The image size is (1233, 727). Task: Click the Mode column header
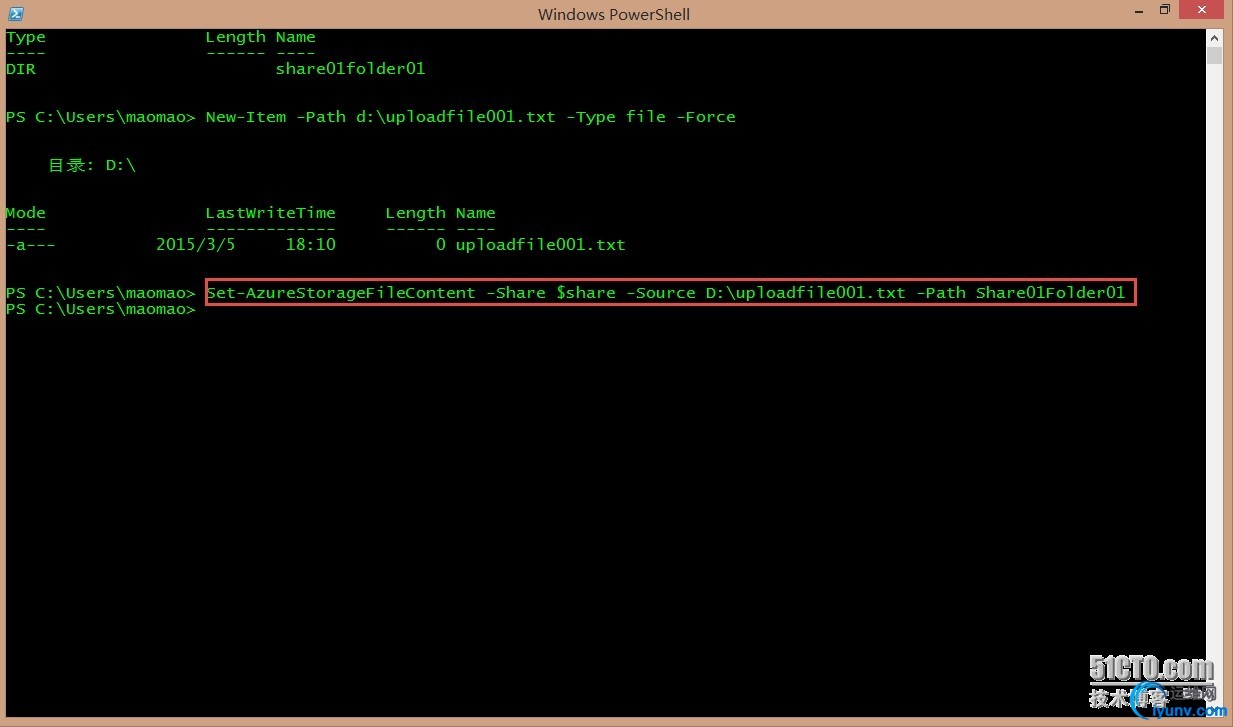click(25, 213)
